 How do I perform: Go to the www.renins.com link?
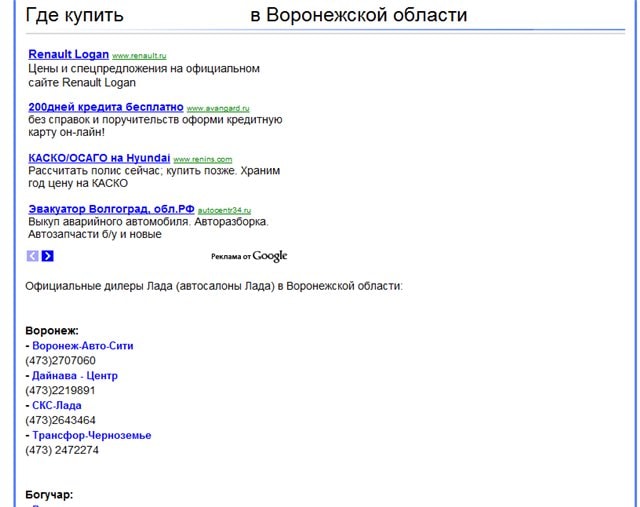click(x=202, y=159)
